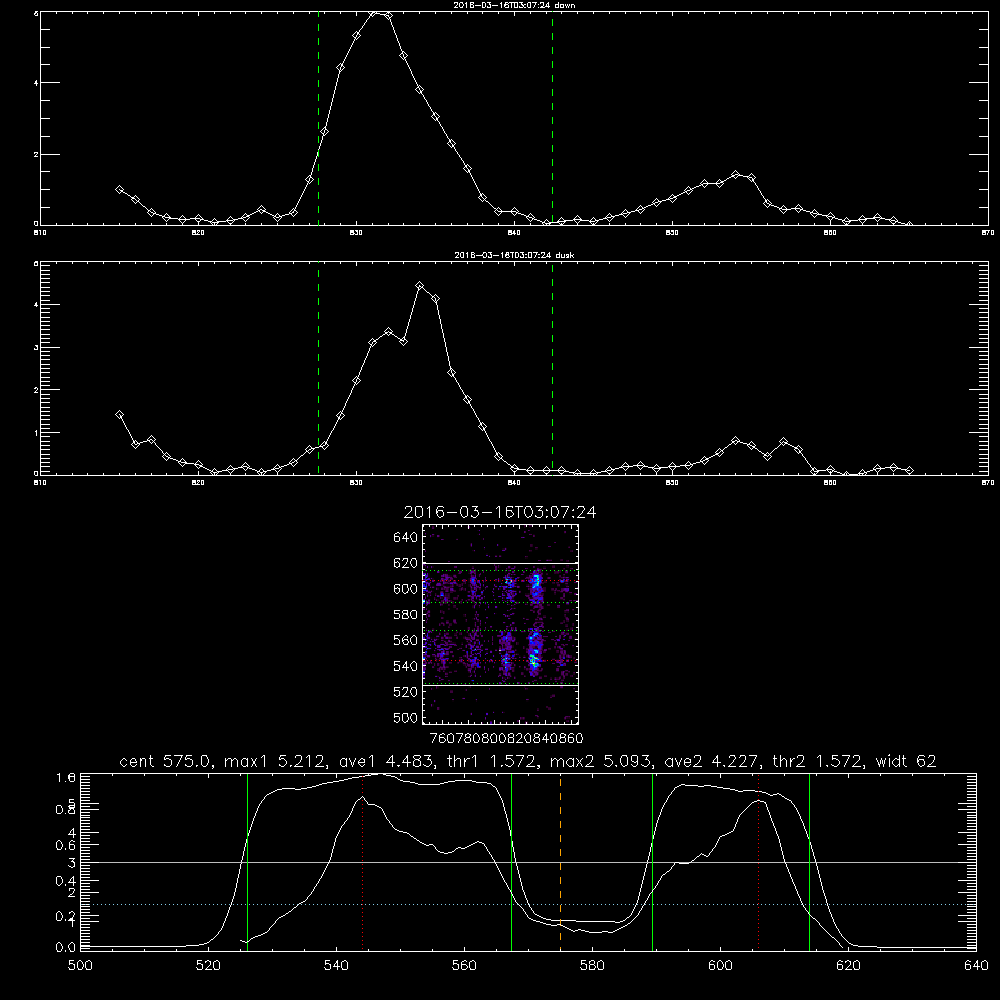Click the '580' label on bottom plot x-axis
Screen dimensions: 1000x1000
point(592,966)
